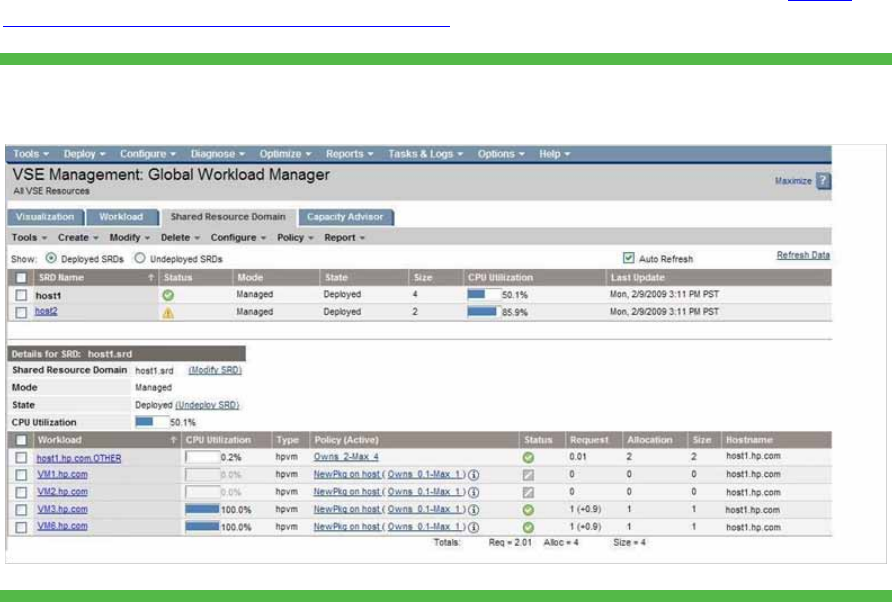Switch to the Capacity Advisor tab
The image size is (892, 602).
(345, 217)
